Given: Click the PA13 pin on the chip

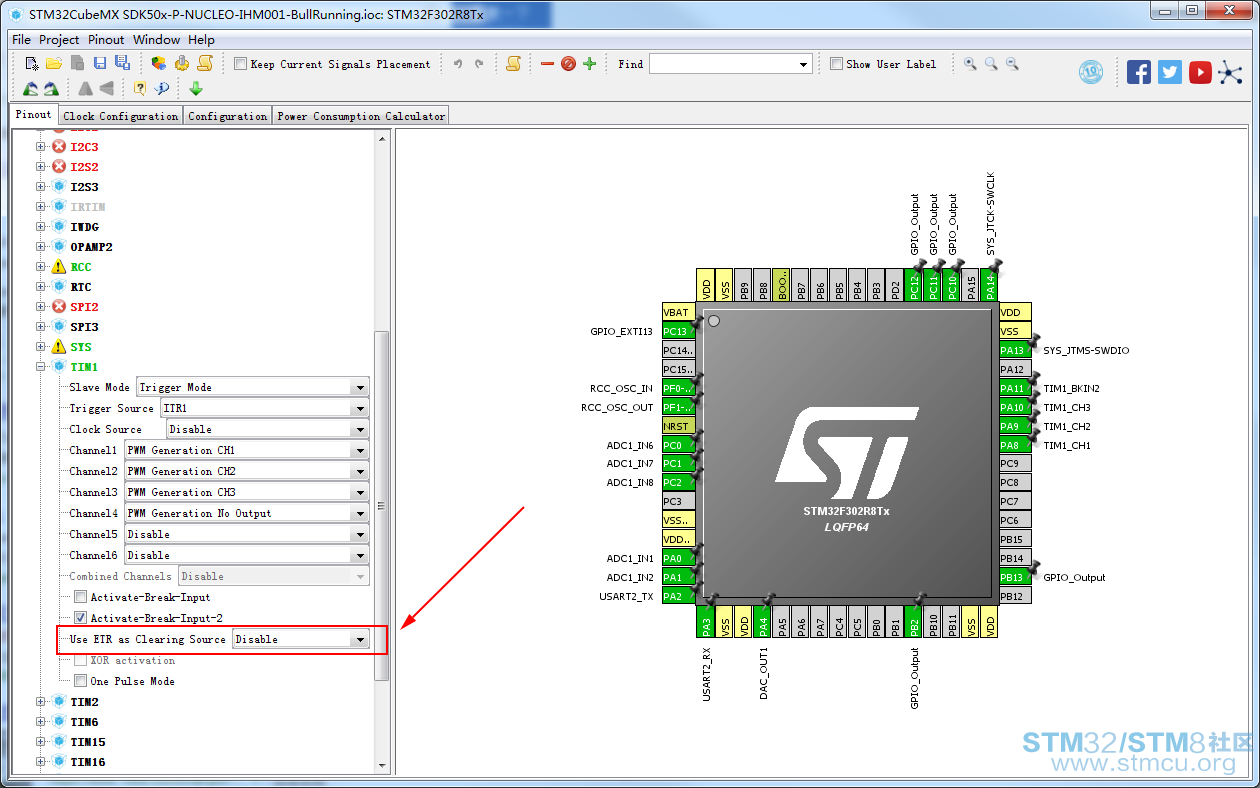Looking at the screenshot, I should [x=1015, y=350].
